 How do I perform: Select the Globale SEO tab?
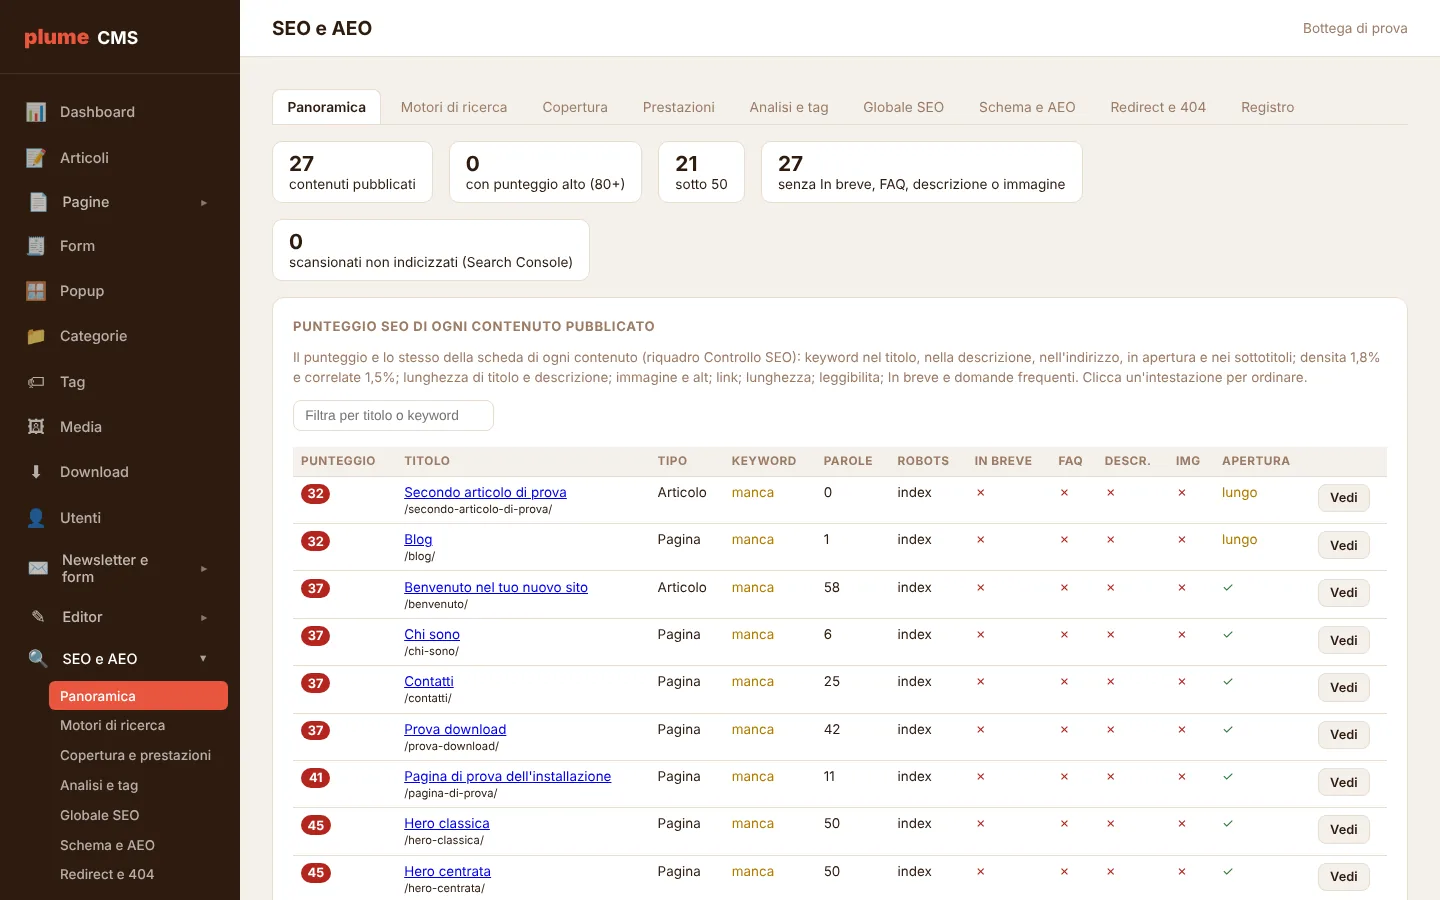click(904, 107)
